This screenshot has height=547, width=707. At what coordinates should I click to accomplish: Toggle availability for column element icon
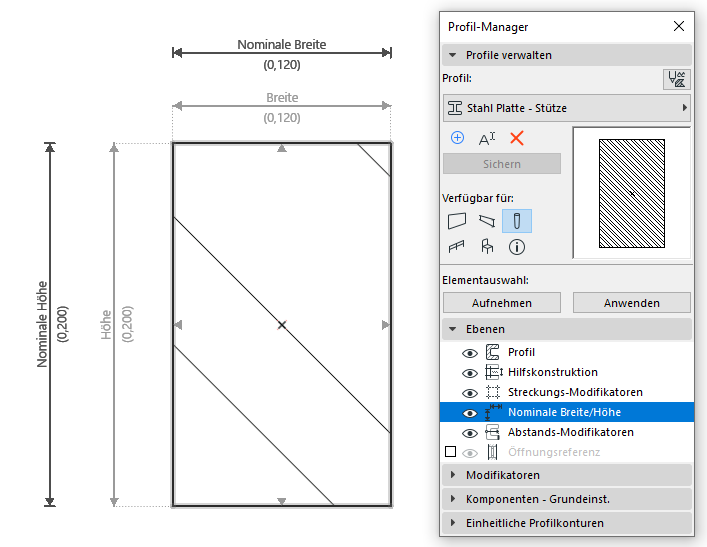point(517,221)
